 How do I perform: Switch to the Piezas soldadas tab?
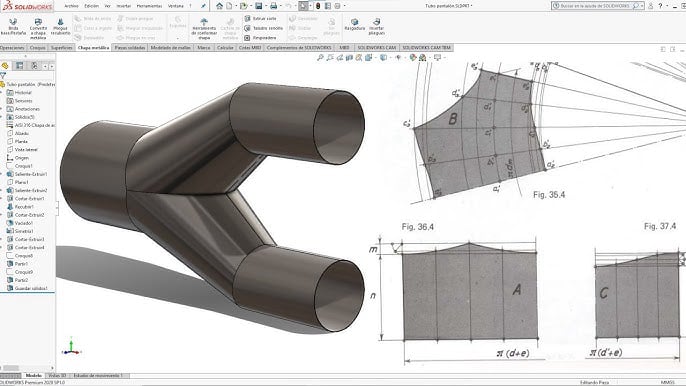[x=130, y=48]
